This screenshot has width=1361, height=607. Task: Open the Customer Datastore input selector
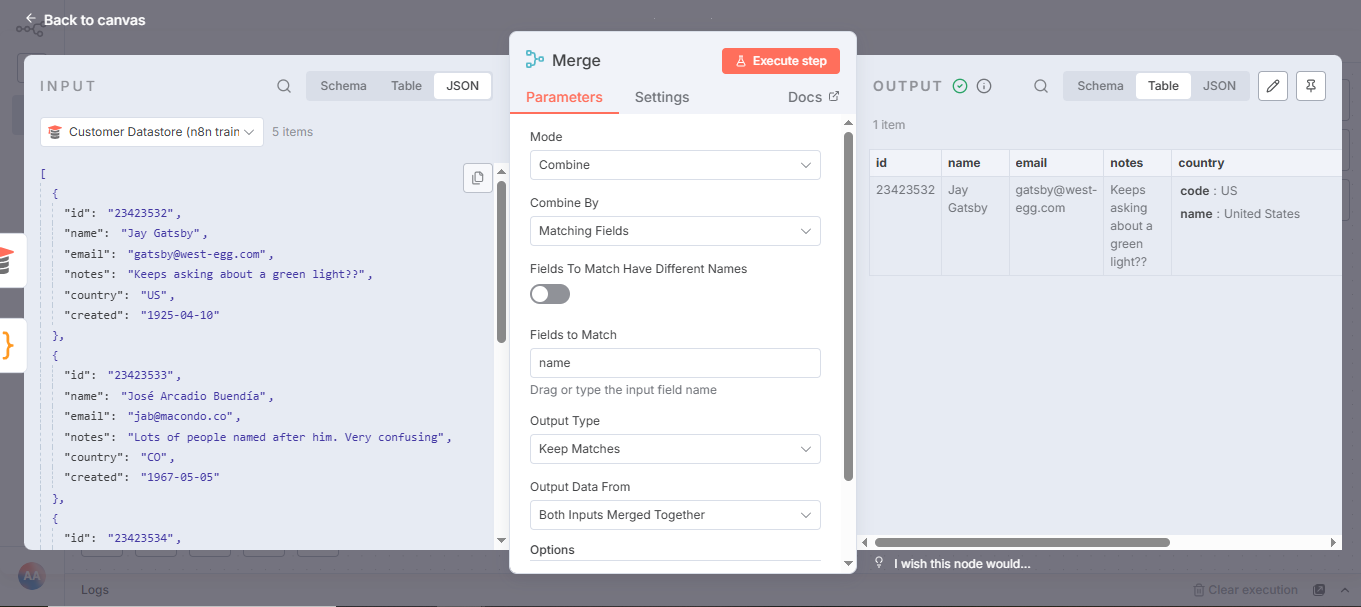coord(151,131)
